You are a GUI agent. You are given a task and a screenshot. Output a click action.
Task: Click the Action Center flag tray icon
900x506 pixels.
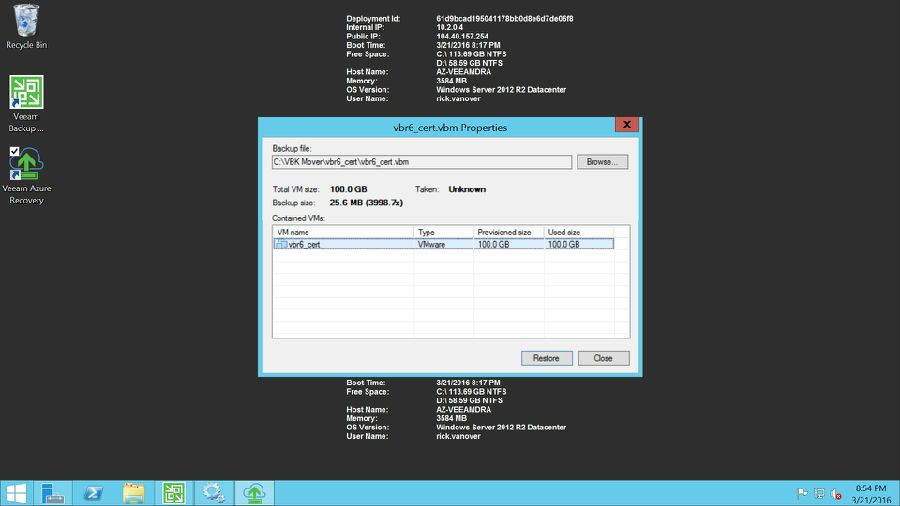click(802, 493)
